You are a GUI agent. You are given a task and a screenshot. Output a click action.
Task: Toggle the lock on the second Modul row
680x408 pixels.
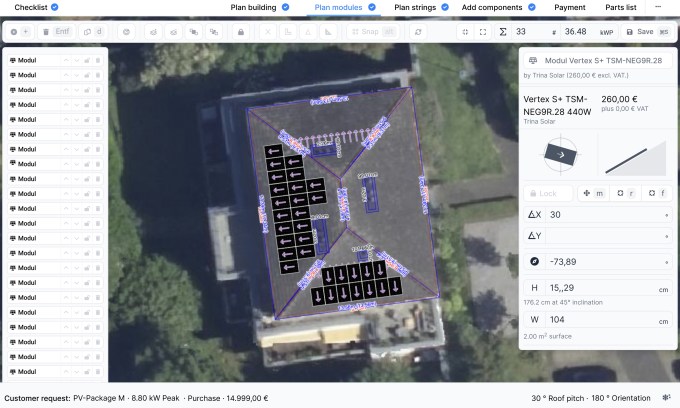pyautogui.click(x=87, y=75)
